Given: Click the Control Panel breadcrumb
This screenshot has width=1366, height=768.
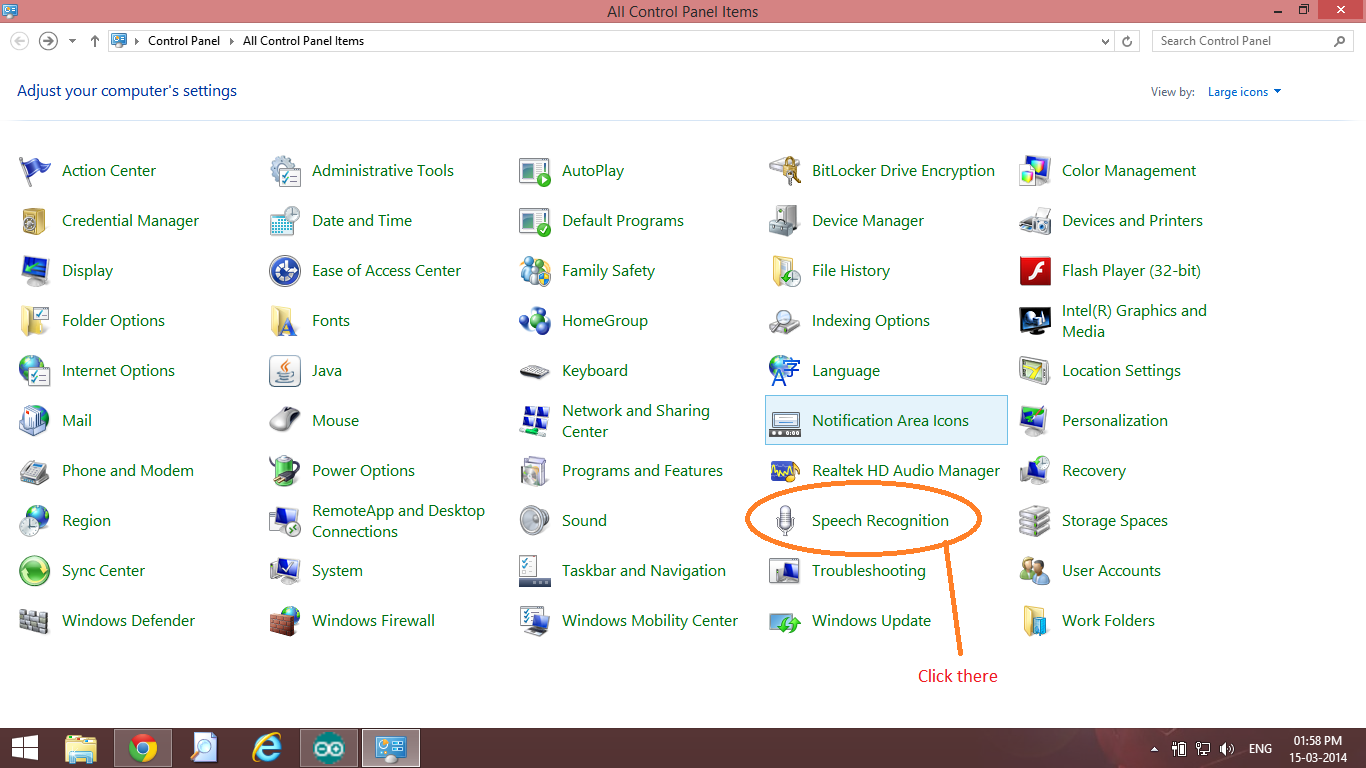Looking at the screenshot, I should pos(184,41).
